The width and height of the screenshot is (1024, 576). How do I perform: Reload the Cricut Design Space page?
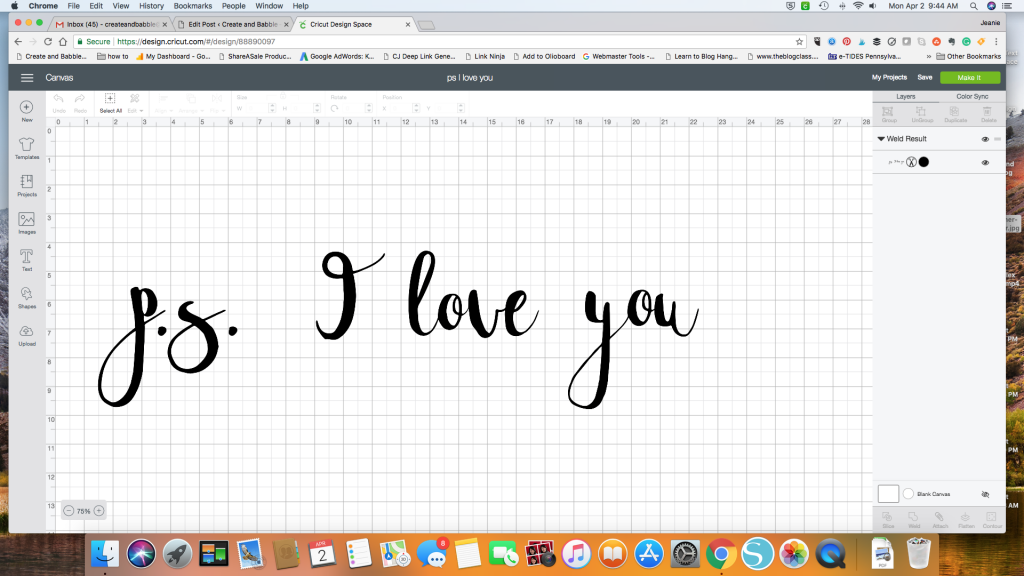point(48,41)
